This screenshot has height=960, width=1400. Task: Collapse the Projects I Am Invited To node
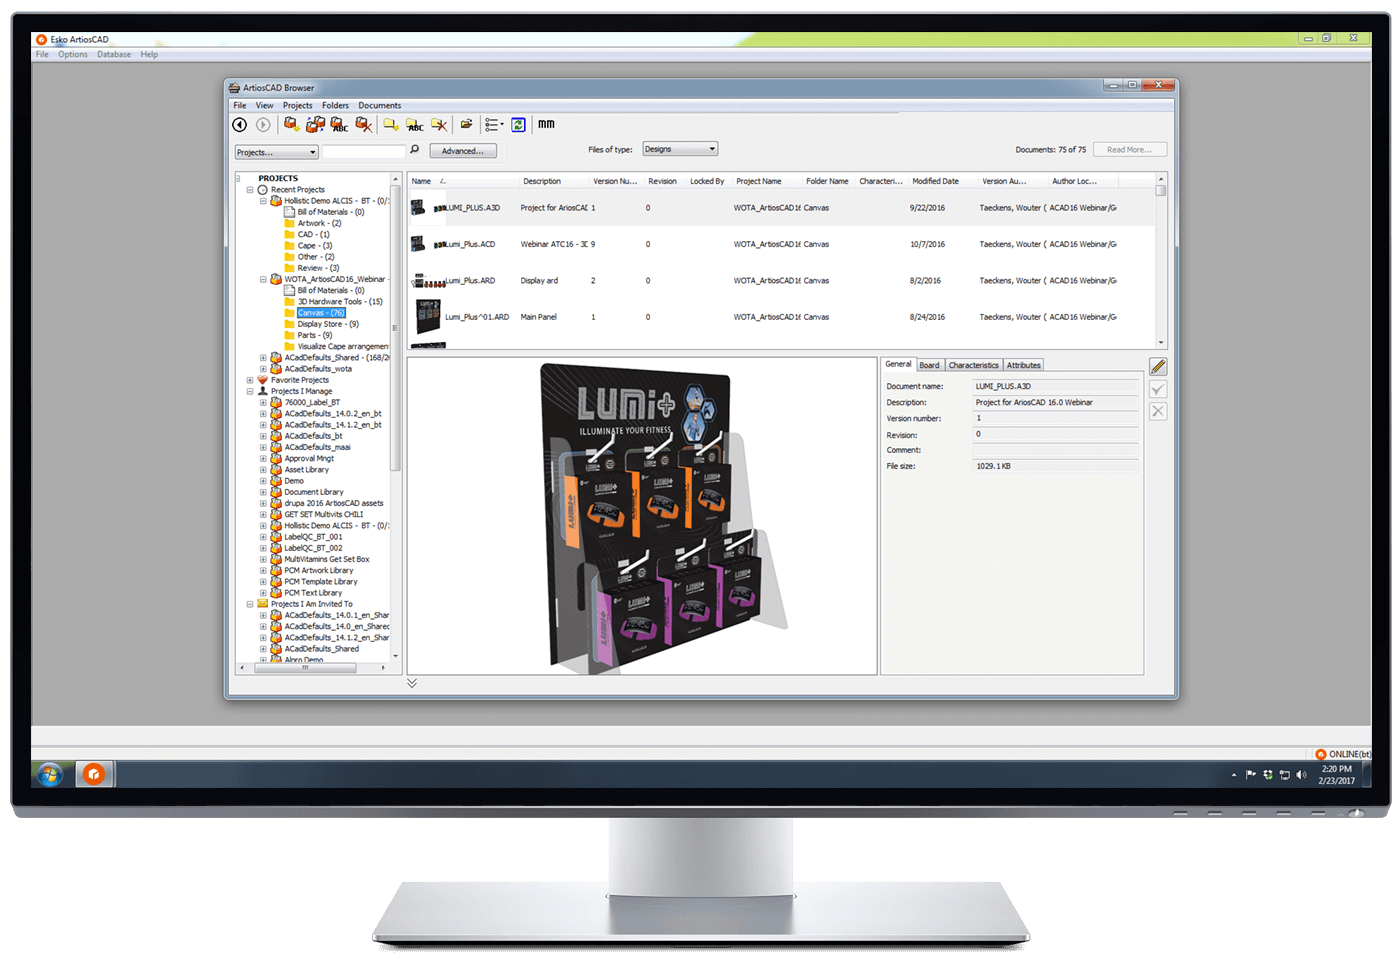coord(250,604)
